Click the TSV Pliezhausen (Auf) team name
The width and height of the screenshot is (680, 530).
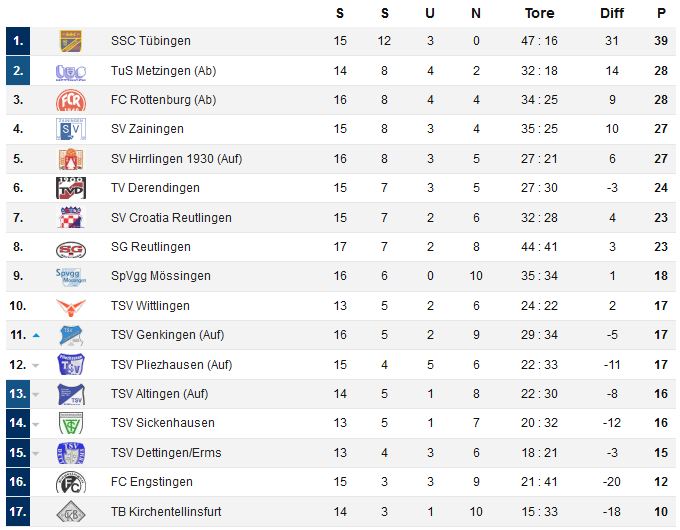pos(171,364)
